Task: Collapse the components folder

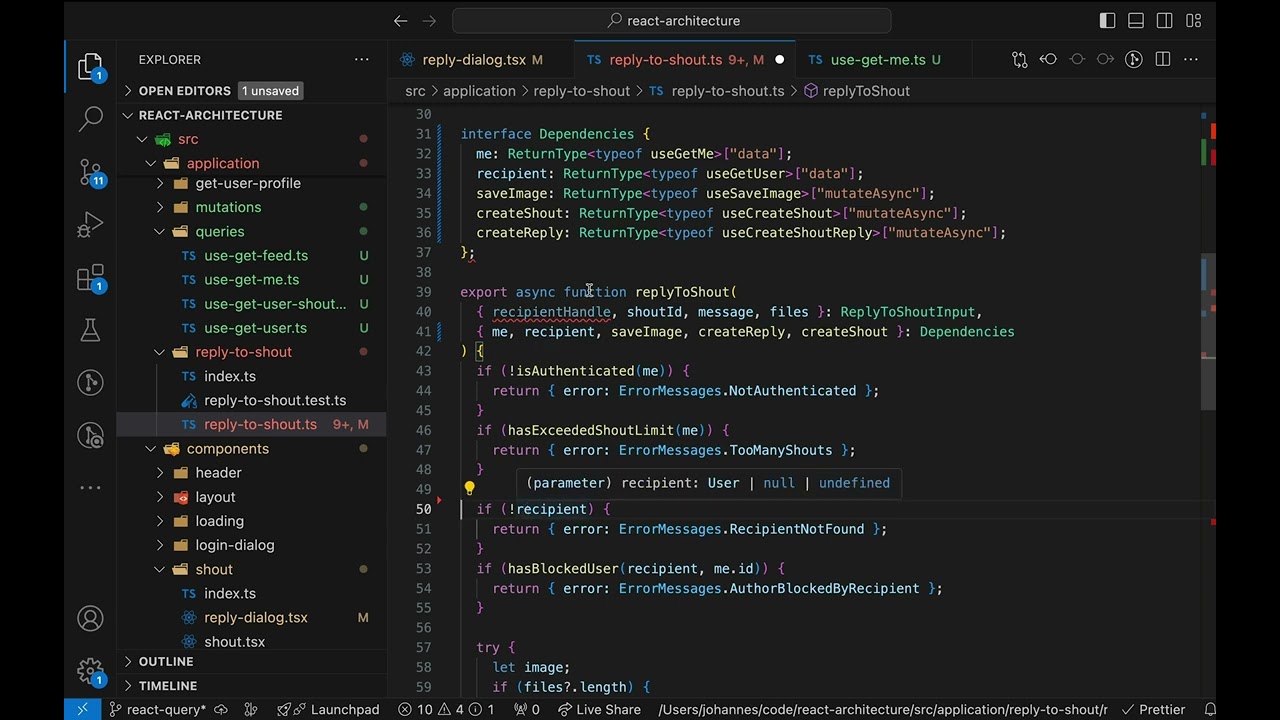Action: pos(152,449)
